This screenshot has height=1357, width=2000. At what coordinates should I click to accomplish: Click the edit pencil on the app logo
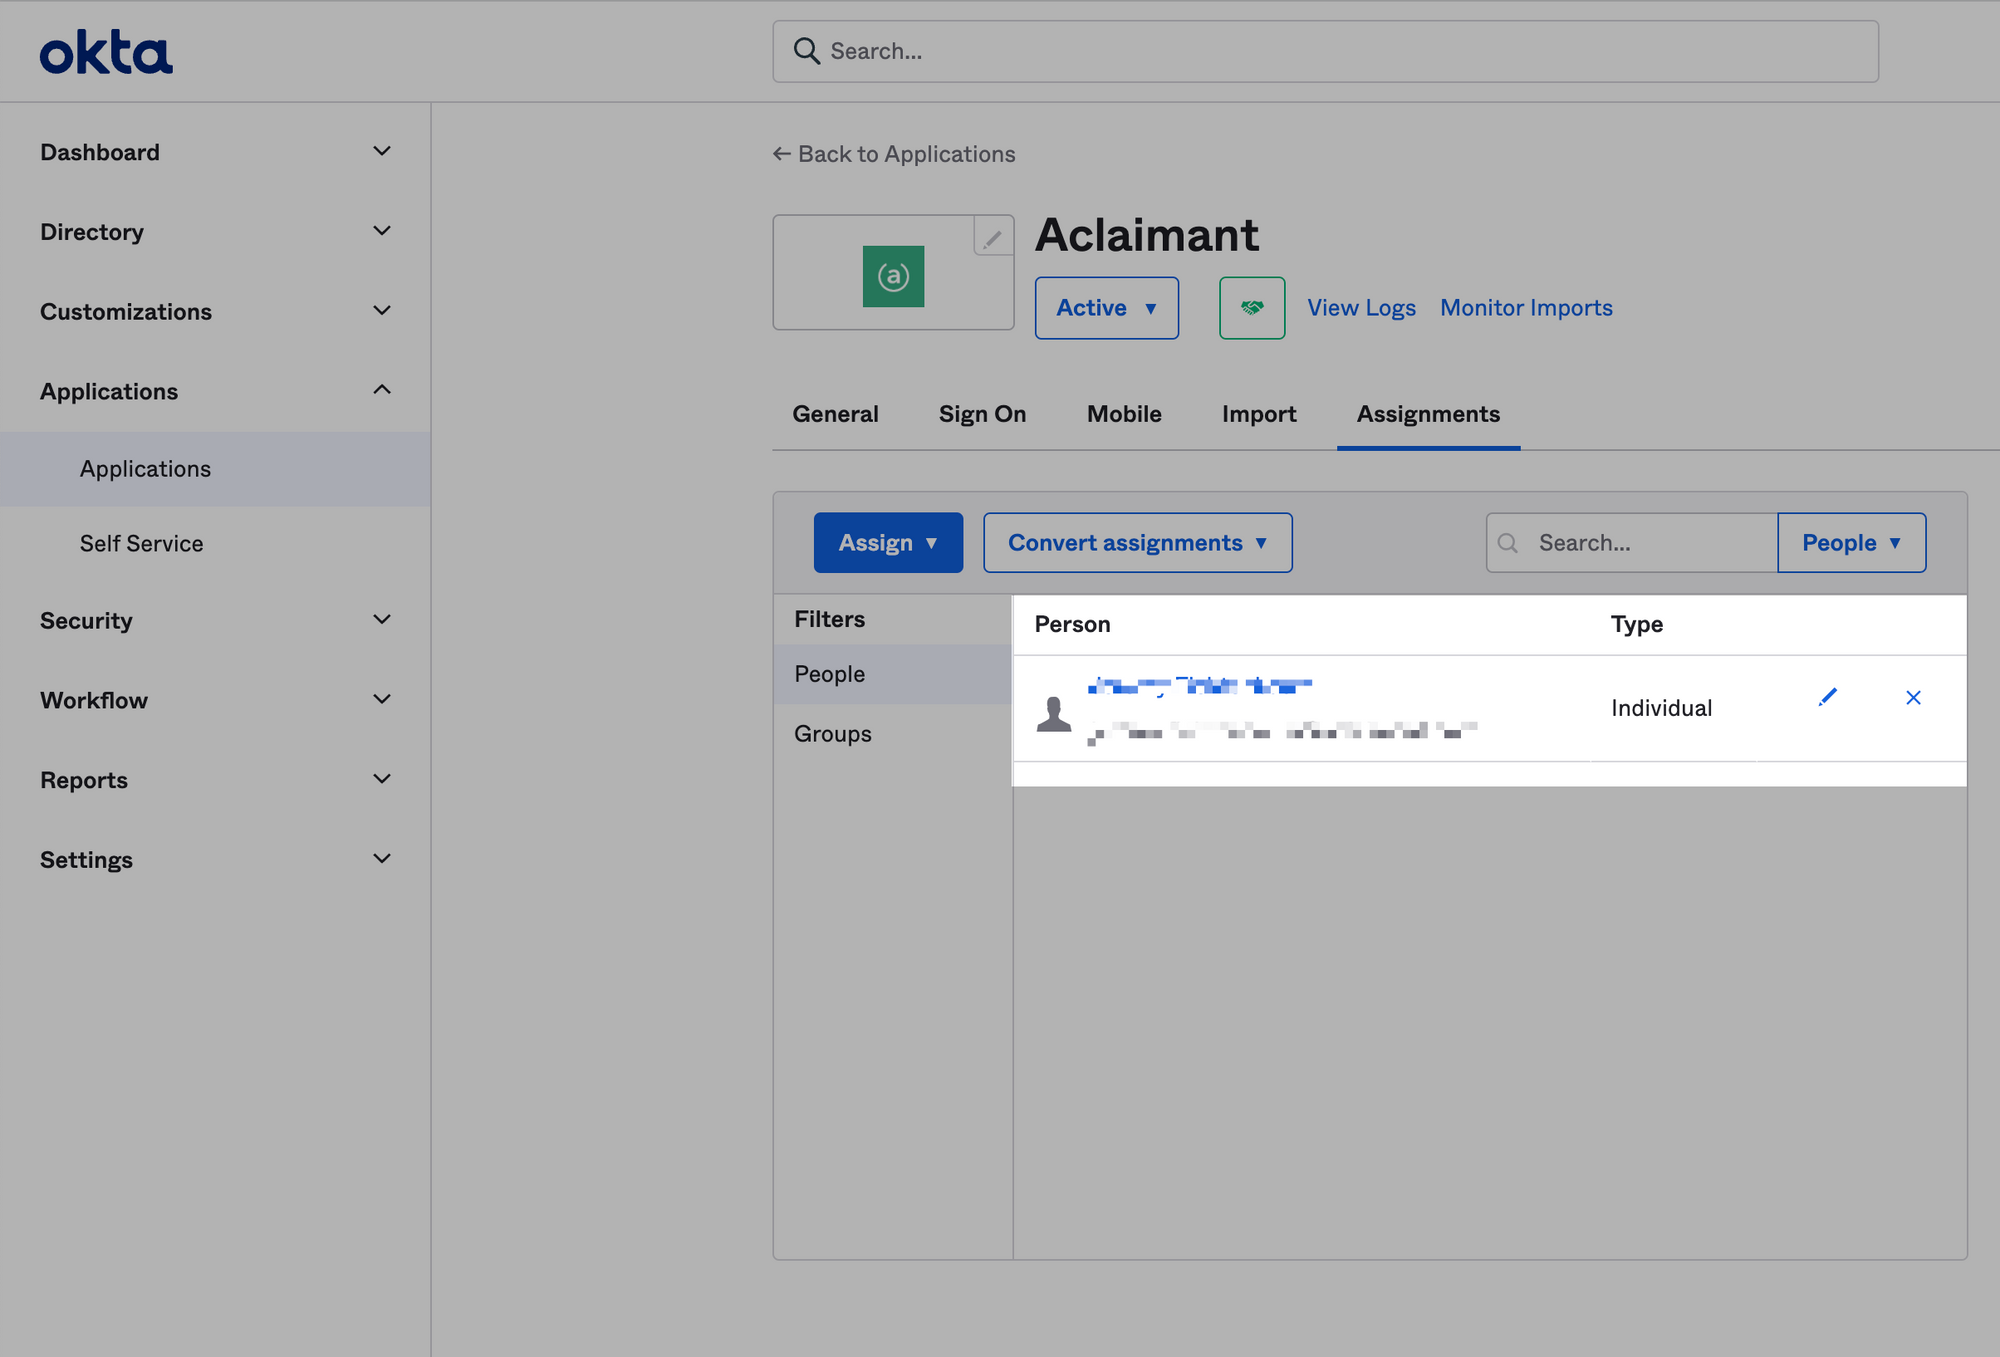coord(993,237)
